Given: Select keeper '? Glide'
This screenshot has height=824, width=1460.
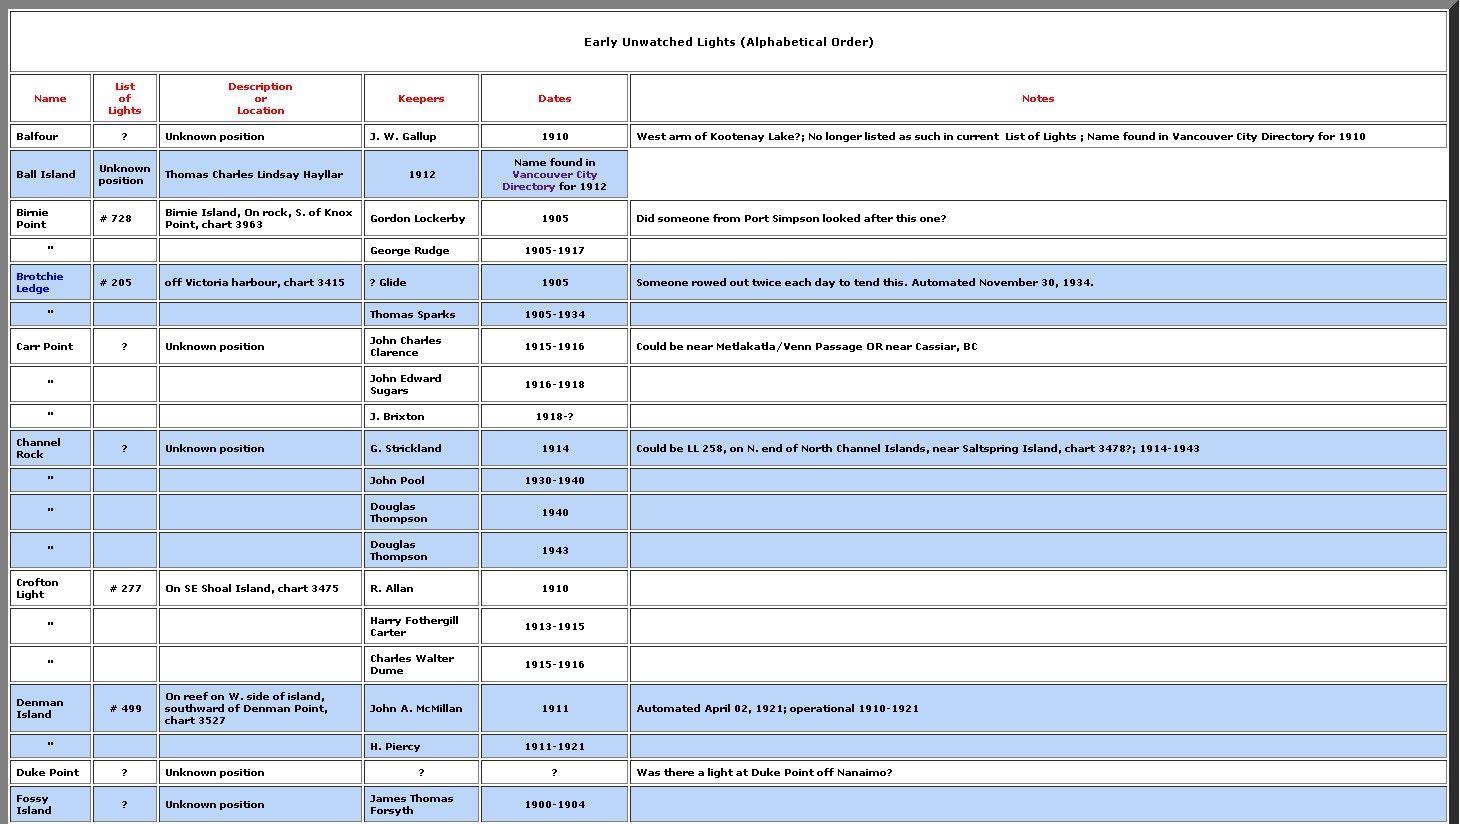Looking at the screenshot, I should (x=421, y=282).
